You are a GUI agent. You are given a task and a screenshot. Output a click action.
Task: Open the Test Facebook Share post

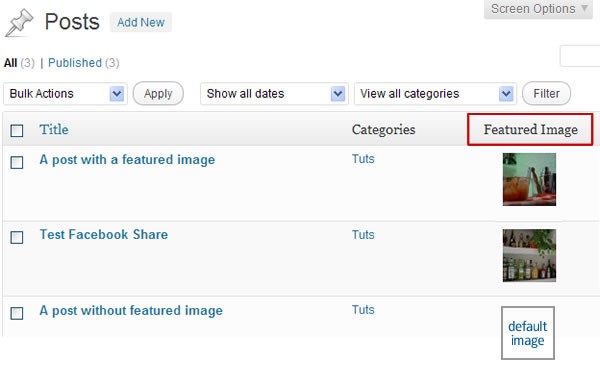pos(104,234)
